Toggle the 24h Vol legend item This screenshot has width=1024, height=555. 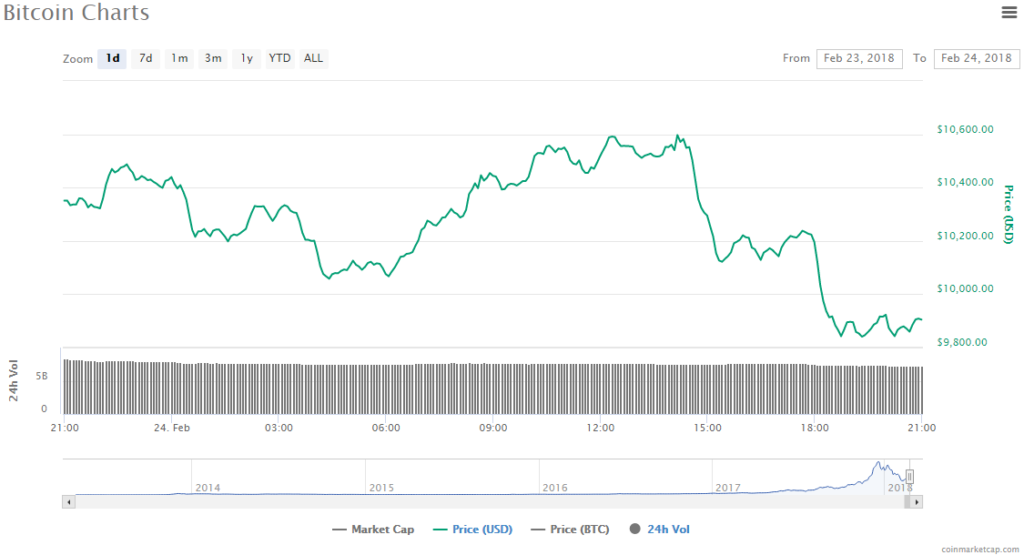(660, 529)
